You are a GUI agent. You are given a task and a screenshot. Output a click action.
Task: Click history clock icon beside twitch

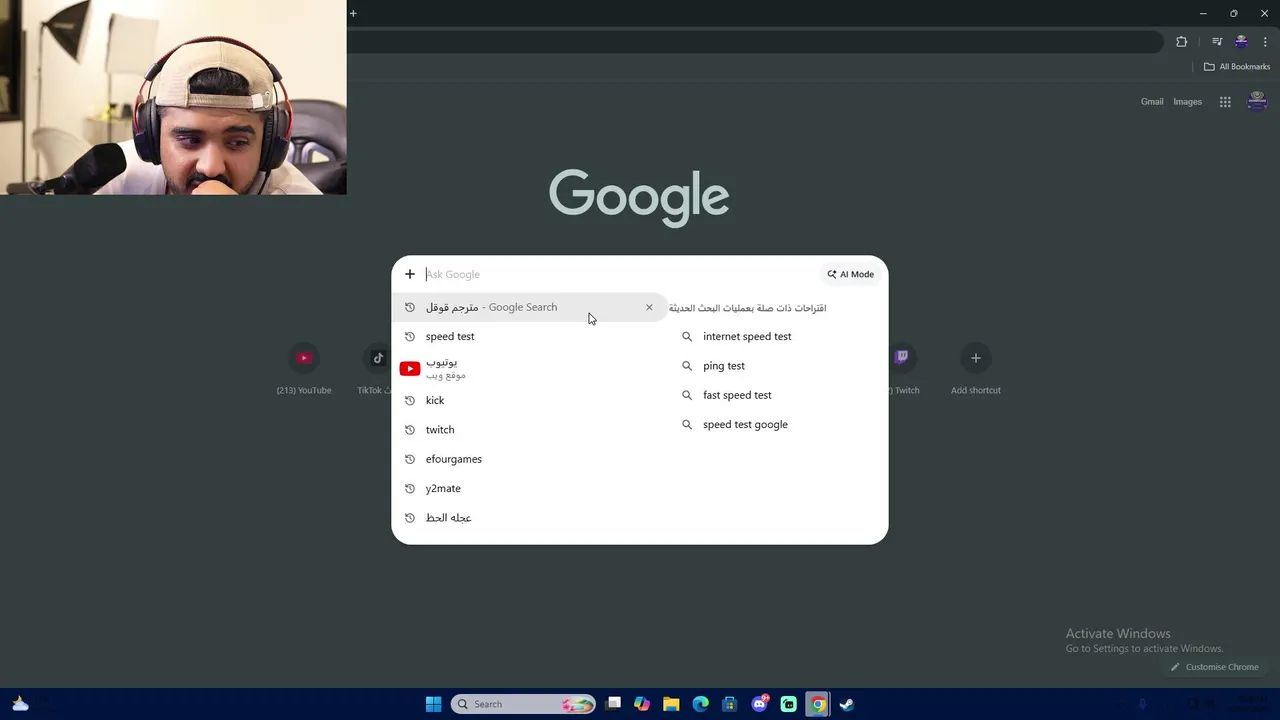point(410,429)
